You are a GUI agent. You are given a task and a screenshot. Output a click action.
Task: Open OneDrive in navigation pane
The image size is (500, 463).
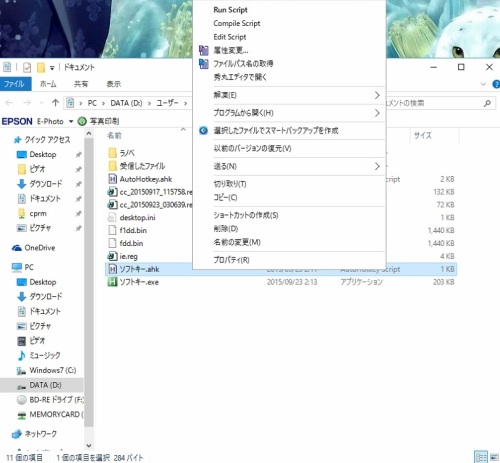pyautogui.click(x=34, y=248)
